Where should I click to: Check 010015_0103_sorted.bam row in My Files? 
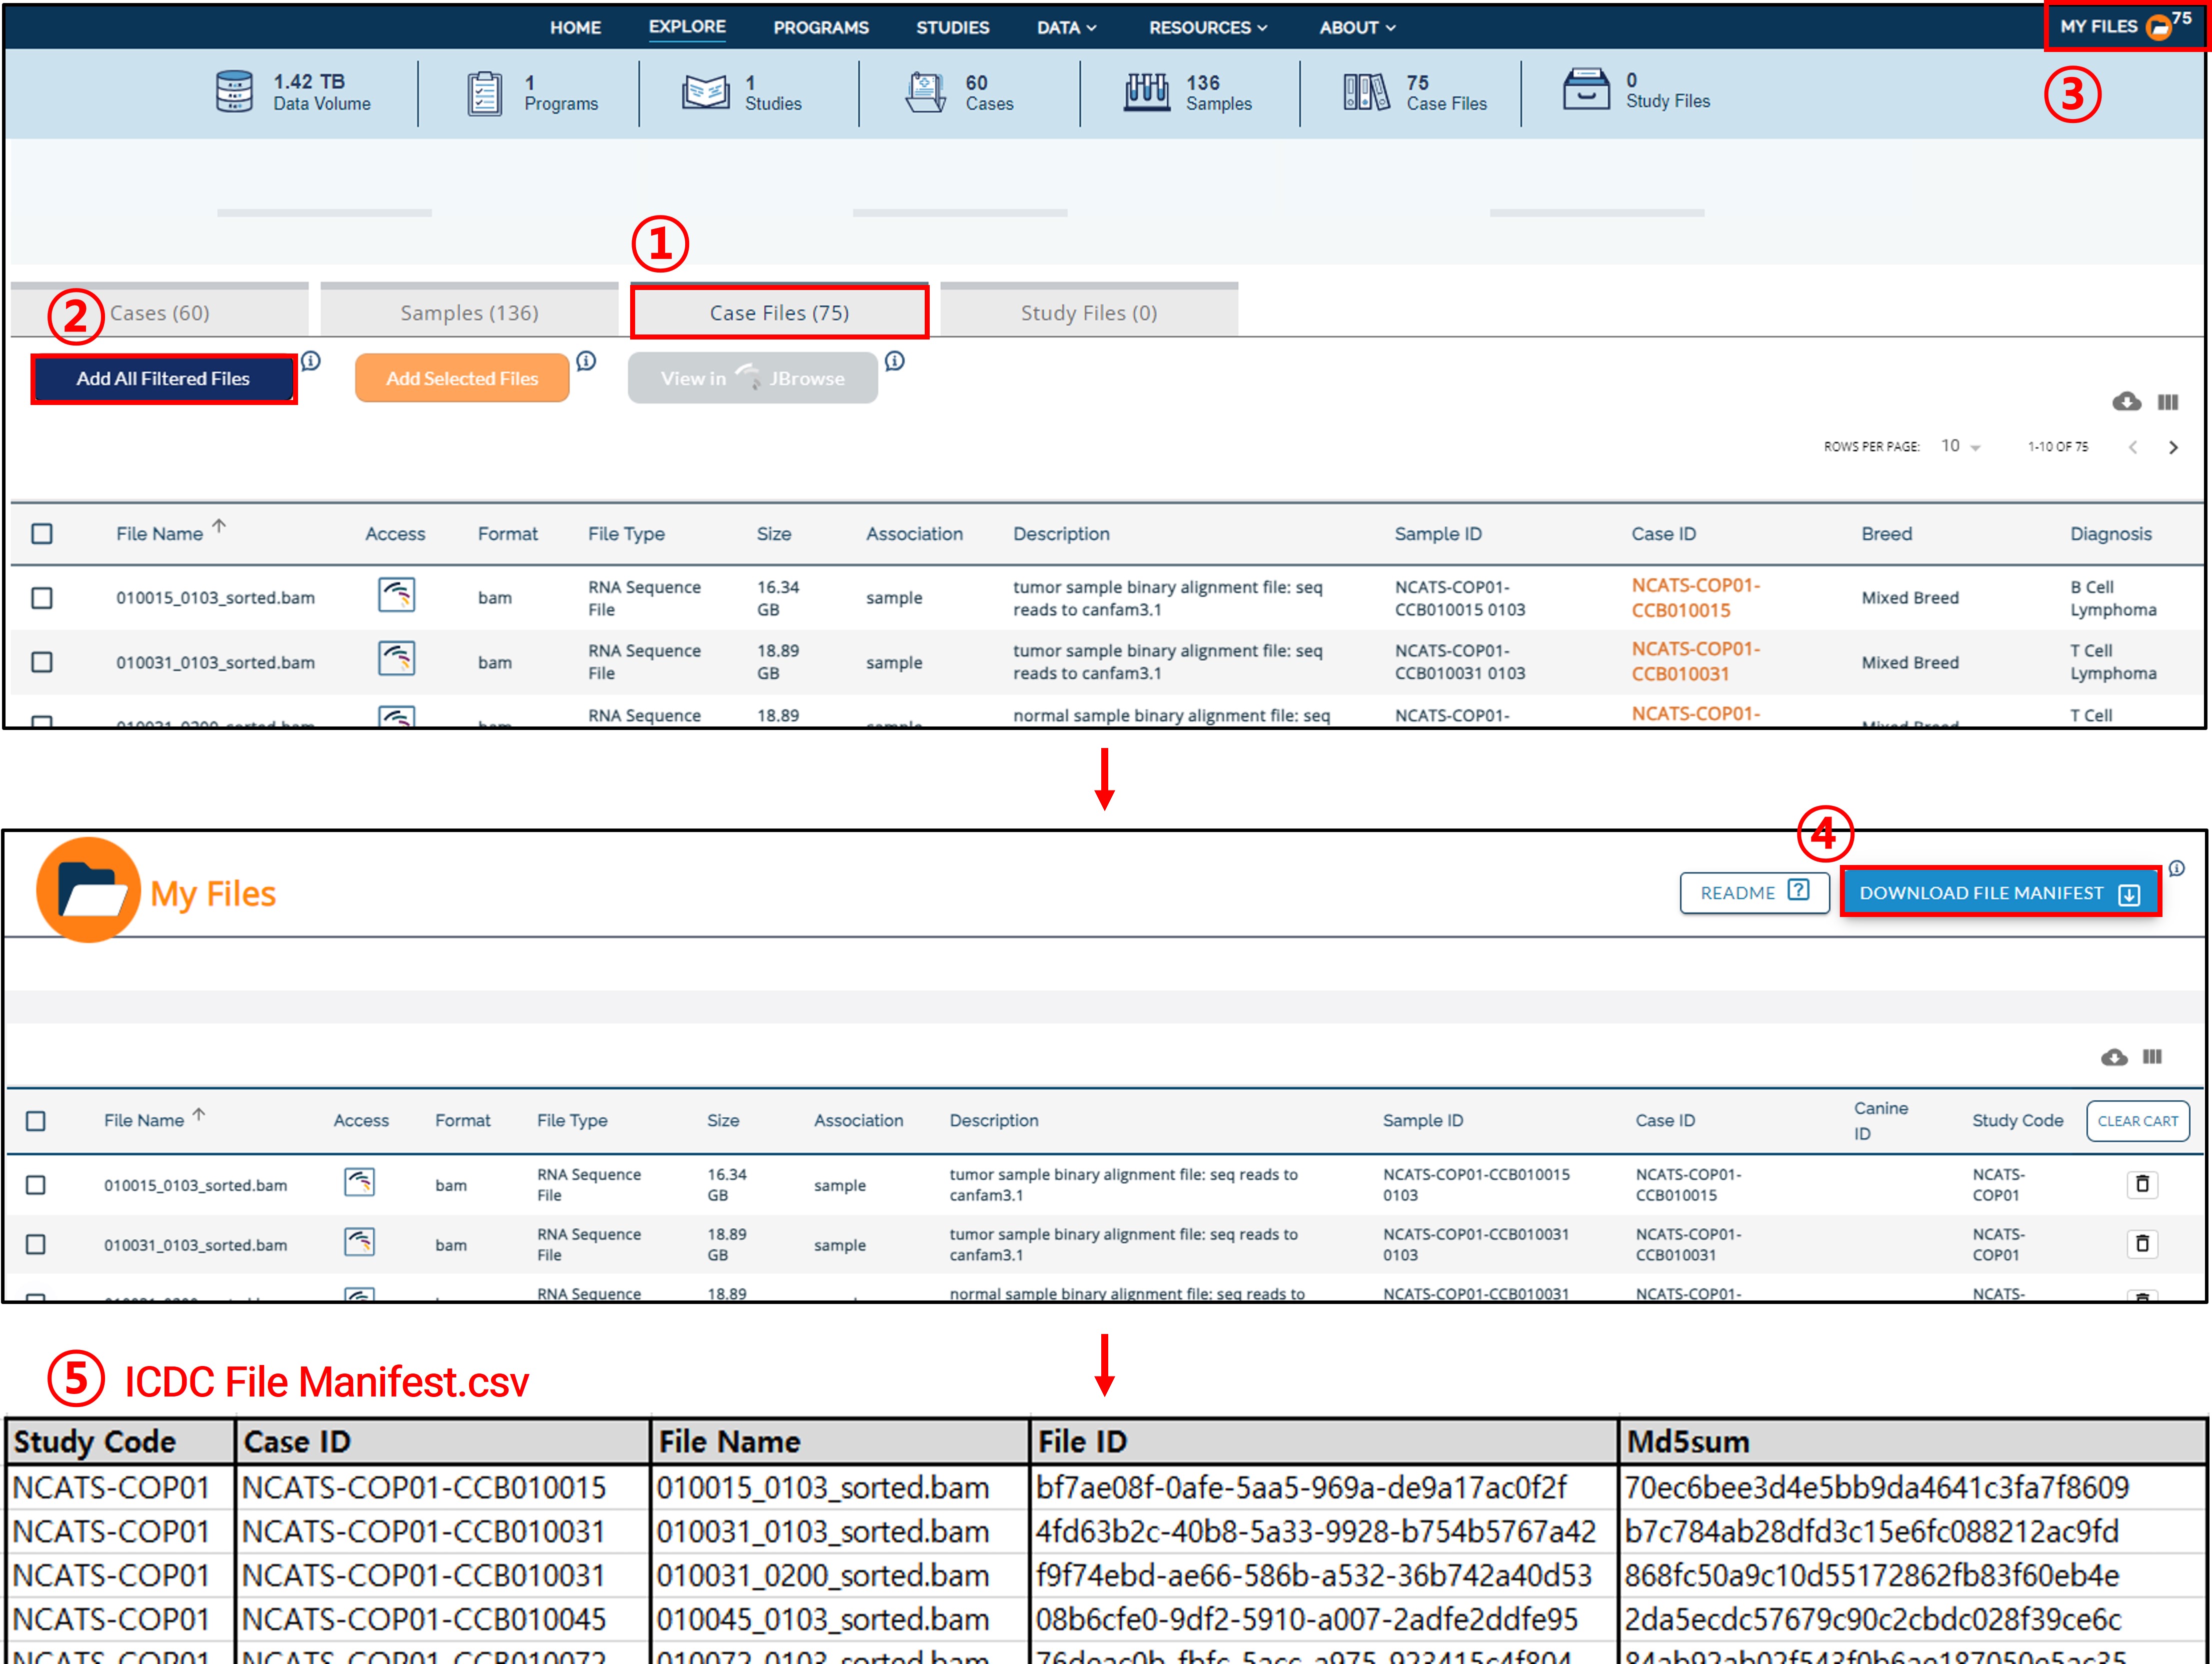click(x=36, y=1185)
